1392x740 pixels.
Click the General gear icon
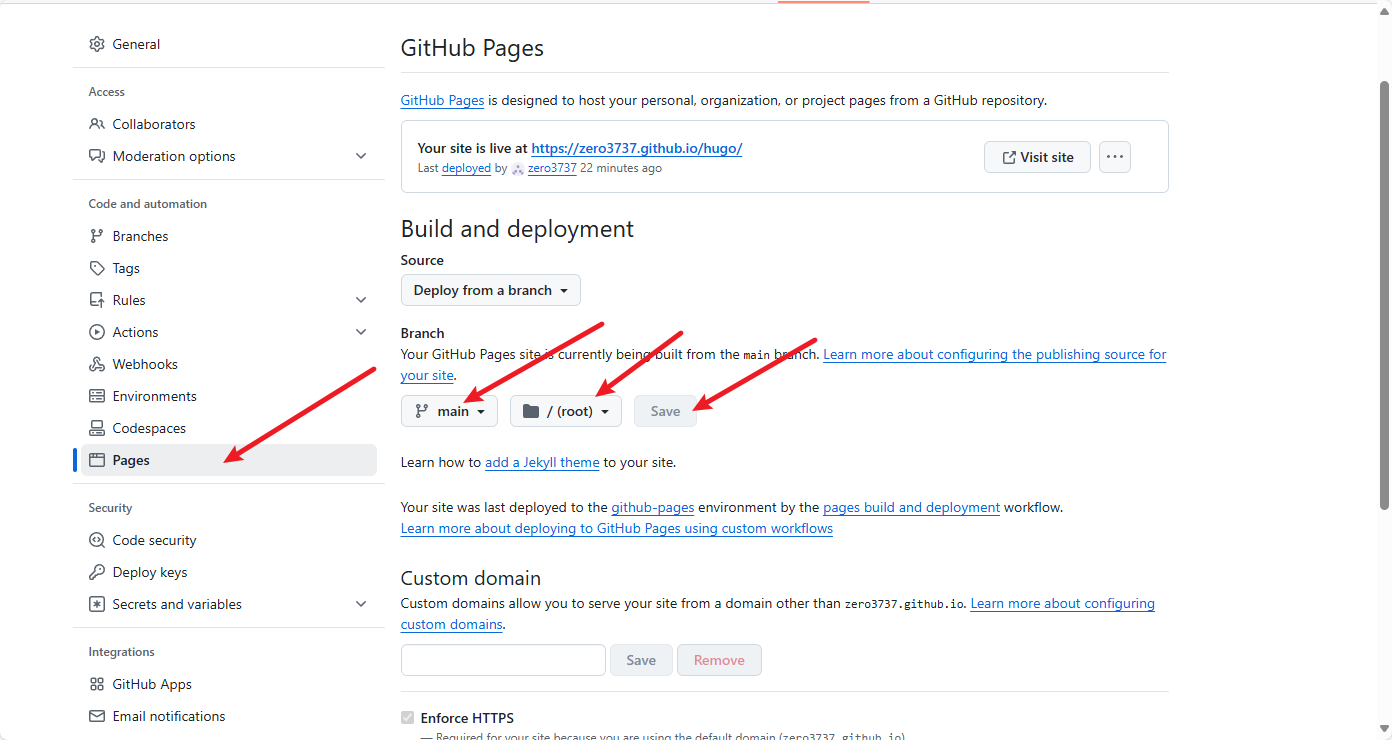point(97,44)
